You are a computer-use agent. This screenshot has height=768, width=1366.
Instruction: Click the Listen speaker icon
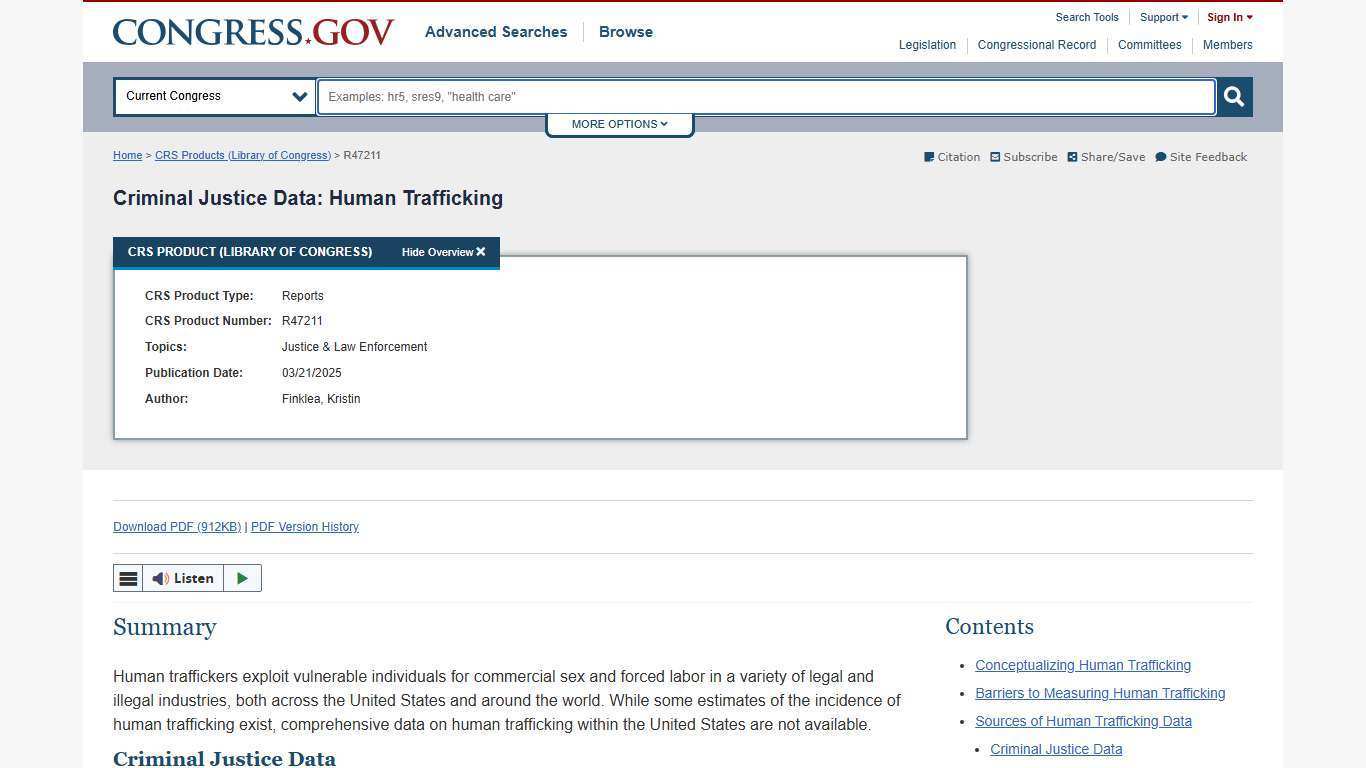coord(160,578)
